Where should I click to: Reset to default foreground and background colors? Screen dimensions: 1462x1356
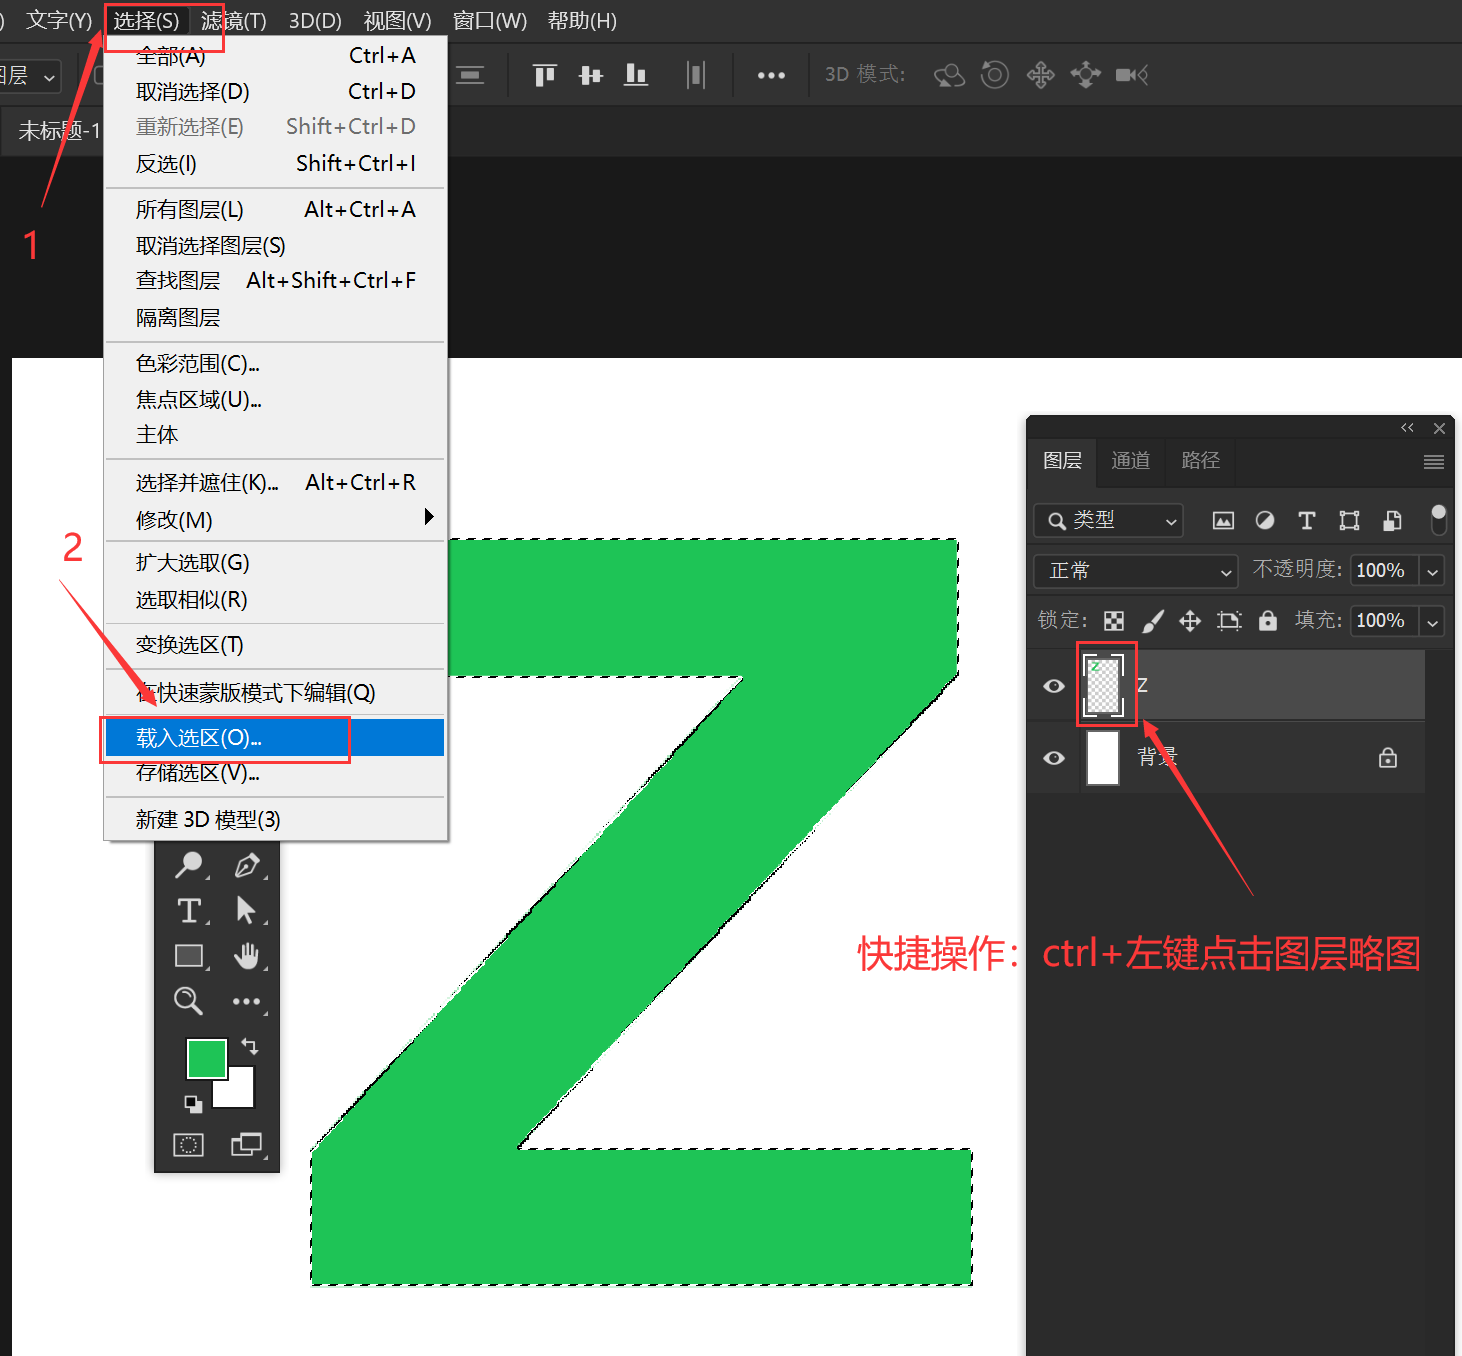click(194, 1104)
